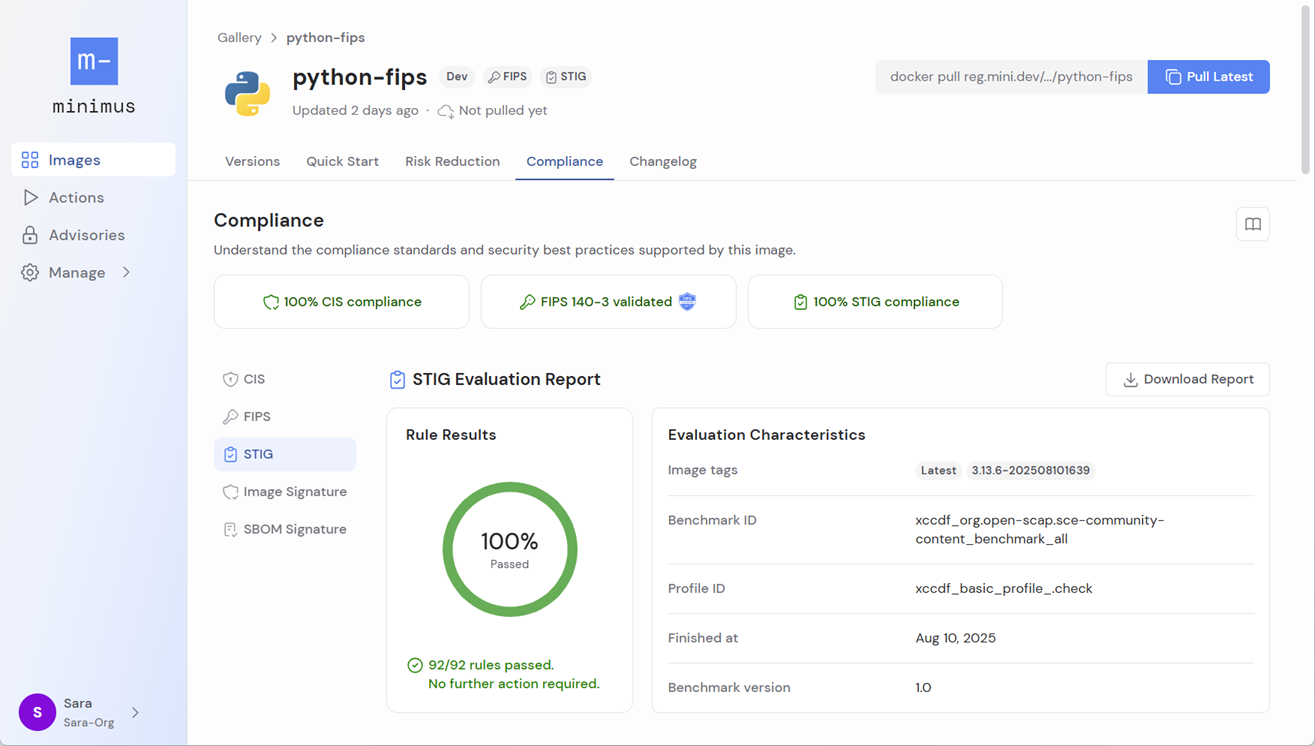Click the STIG Evaluation Report clipboard icon
The width and height of the screenshot is (1315, 746).
click(x=397, y=380)
